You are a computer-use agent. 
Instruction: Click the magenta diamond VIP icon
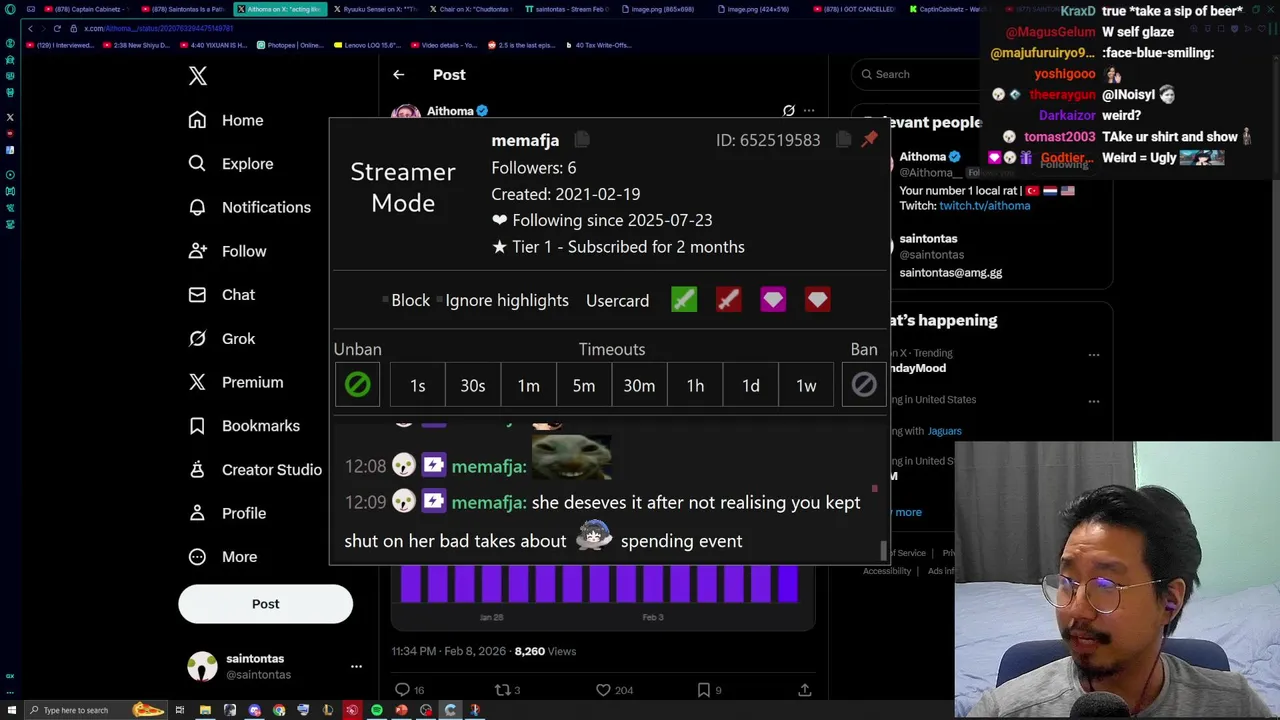(773, 300)
